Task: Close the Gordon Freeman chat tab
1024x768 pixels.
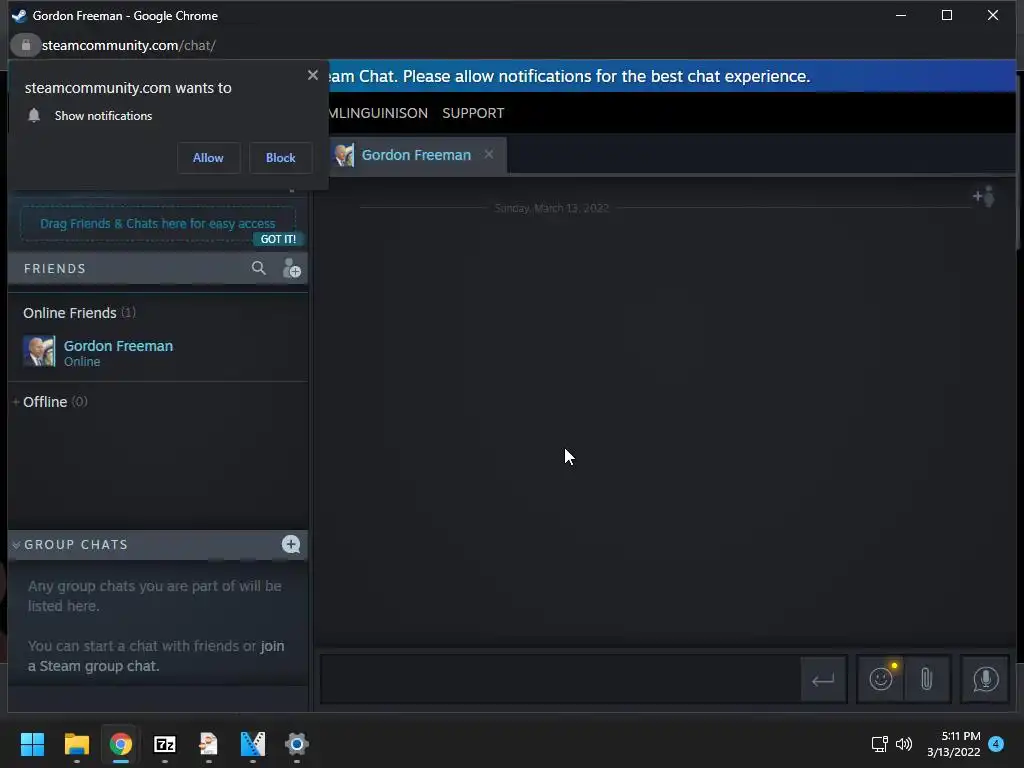Action: coord(488,154)
